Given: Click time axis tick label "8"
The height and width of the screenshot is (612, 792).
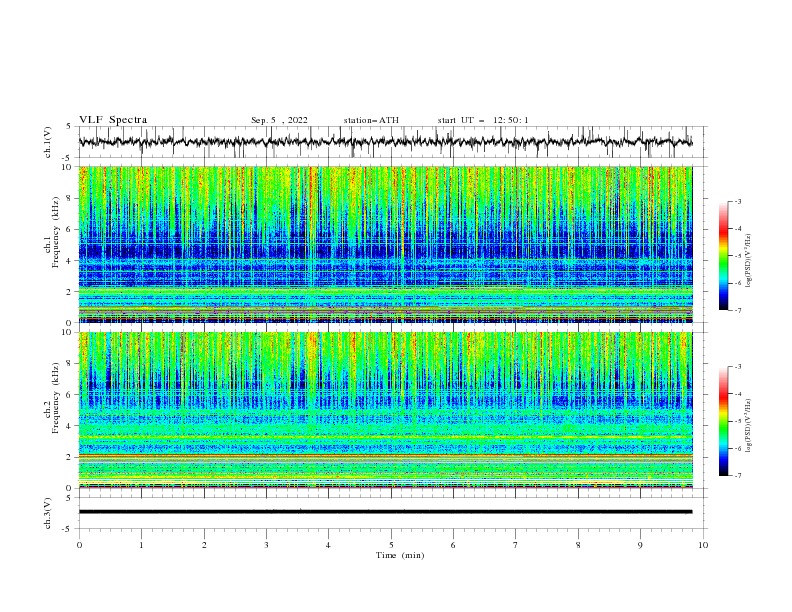Looking at the screenshot, I should (x=578, y=545).
